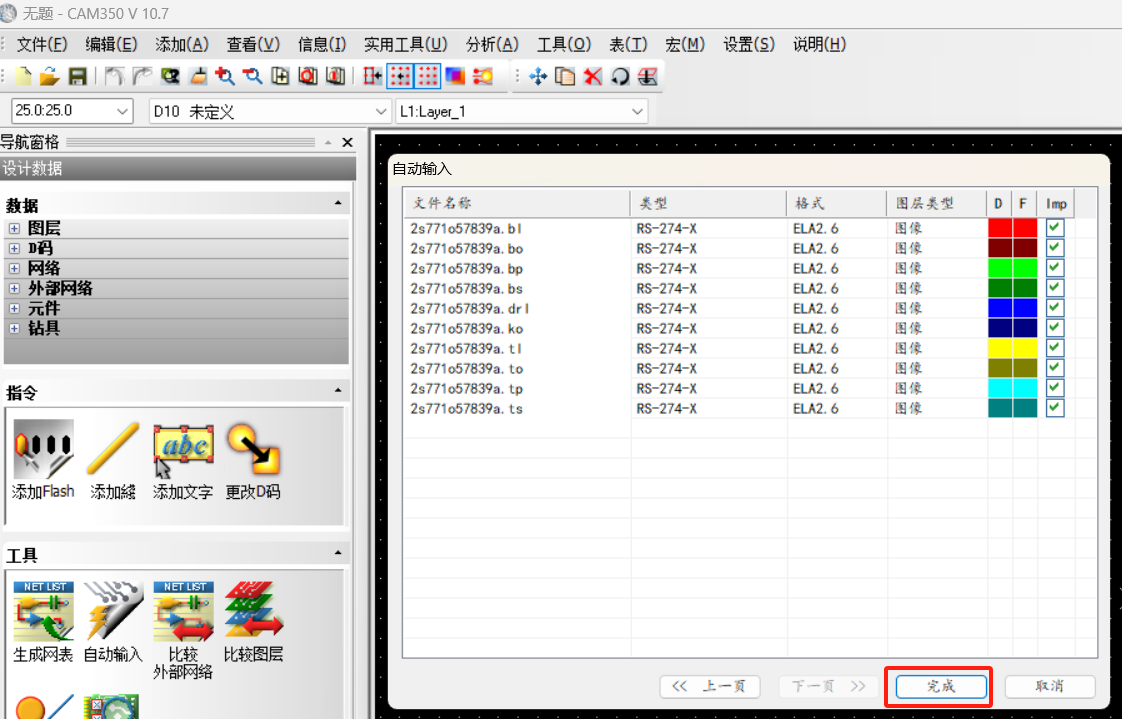Collapse the 指令 panel section arrow
Viewport: 1122px width, 719px height.
click(338, 391)
